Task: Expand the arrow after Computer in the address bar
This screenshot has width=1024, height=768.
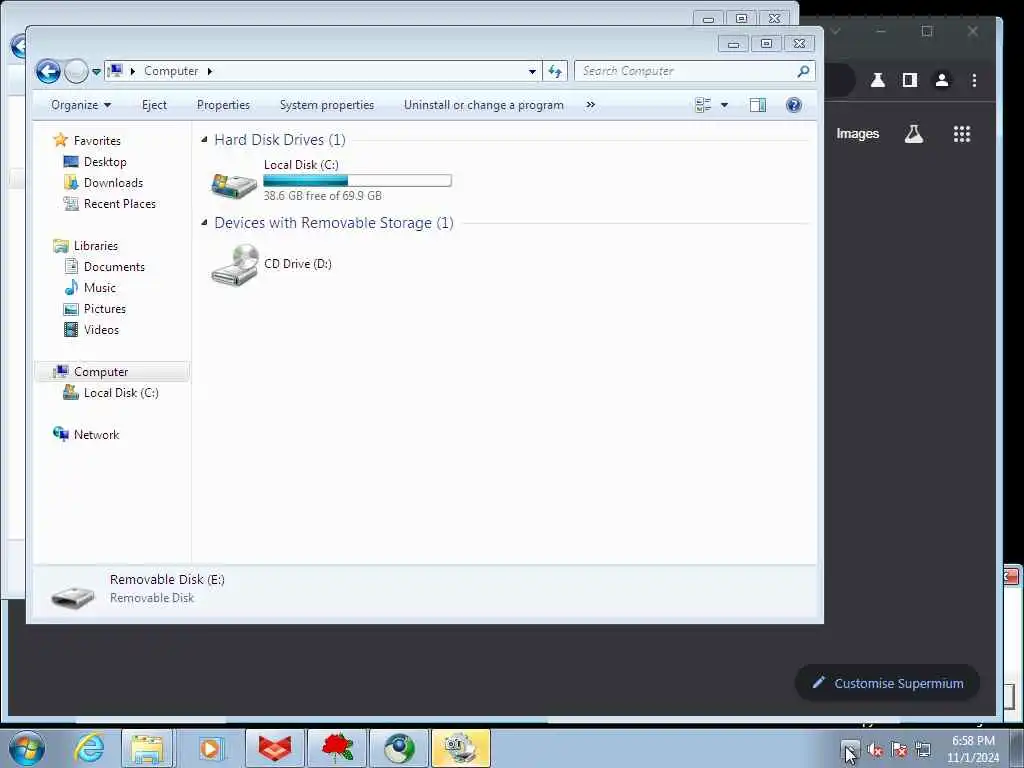Action: tap(210, 71)
